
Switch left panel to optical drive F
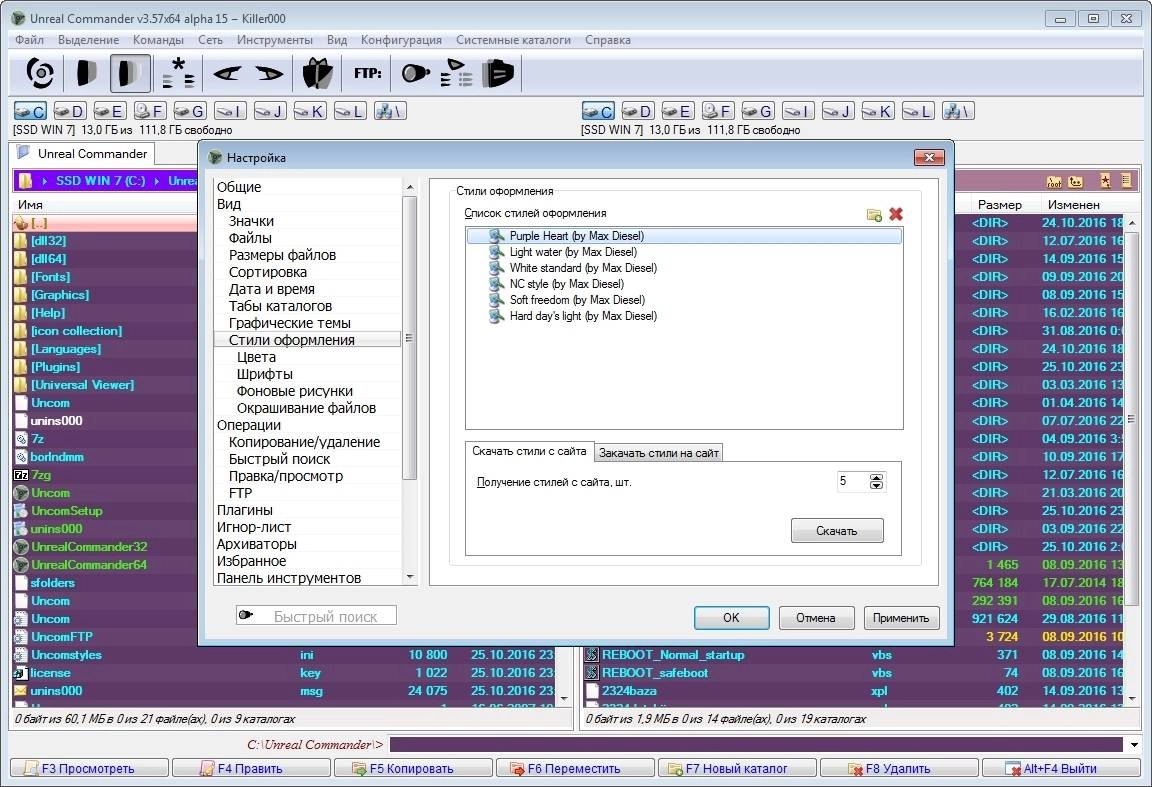[x=149, y=111]
